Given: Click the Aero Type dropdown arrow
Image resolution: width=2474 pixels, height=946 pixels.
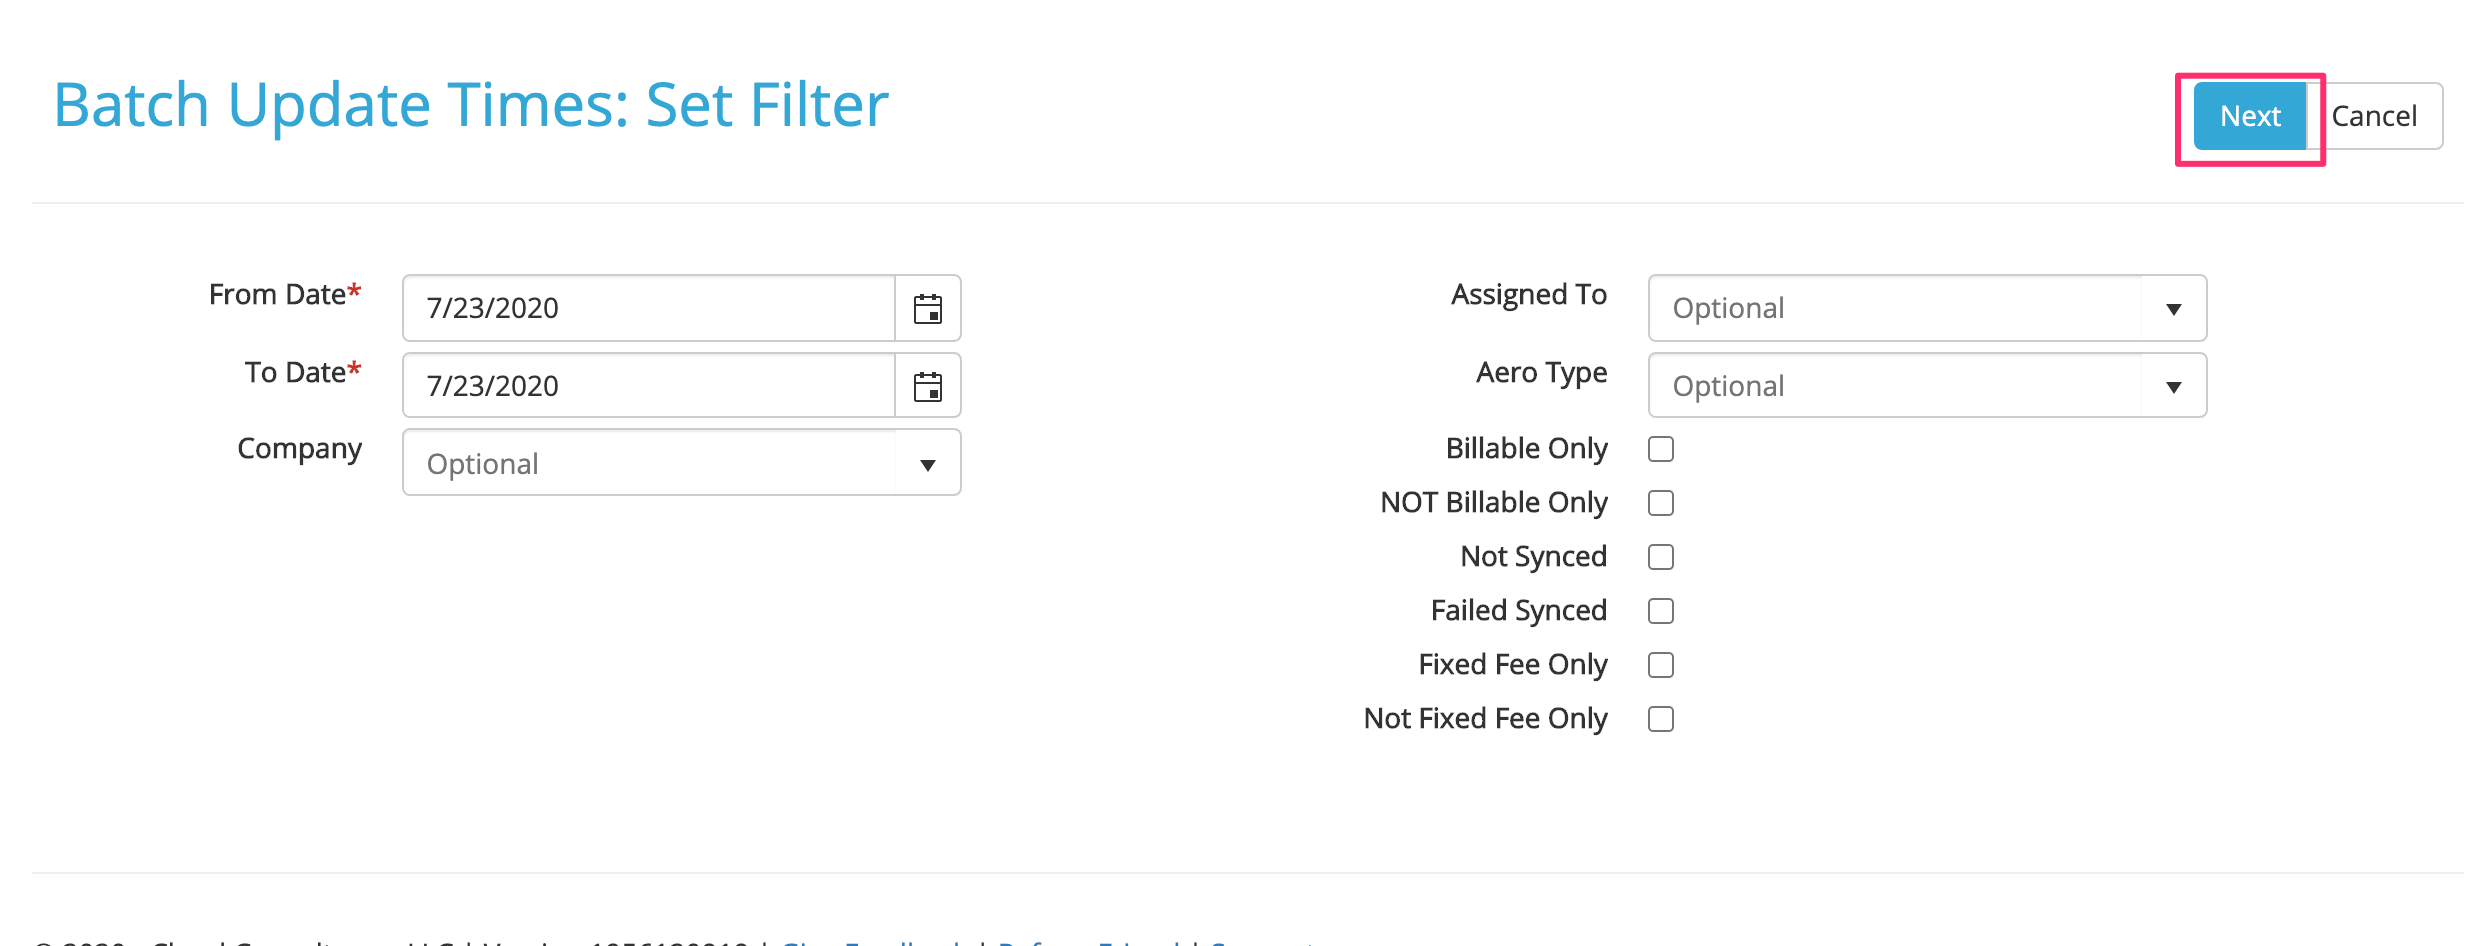Looking at the screenshot, I should tap(2173, 386).
